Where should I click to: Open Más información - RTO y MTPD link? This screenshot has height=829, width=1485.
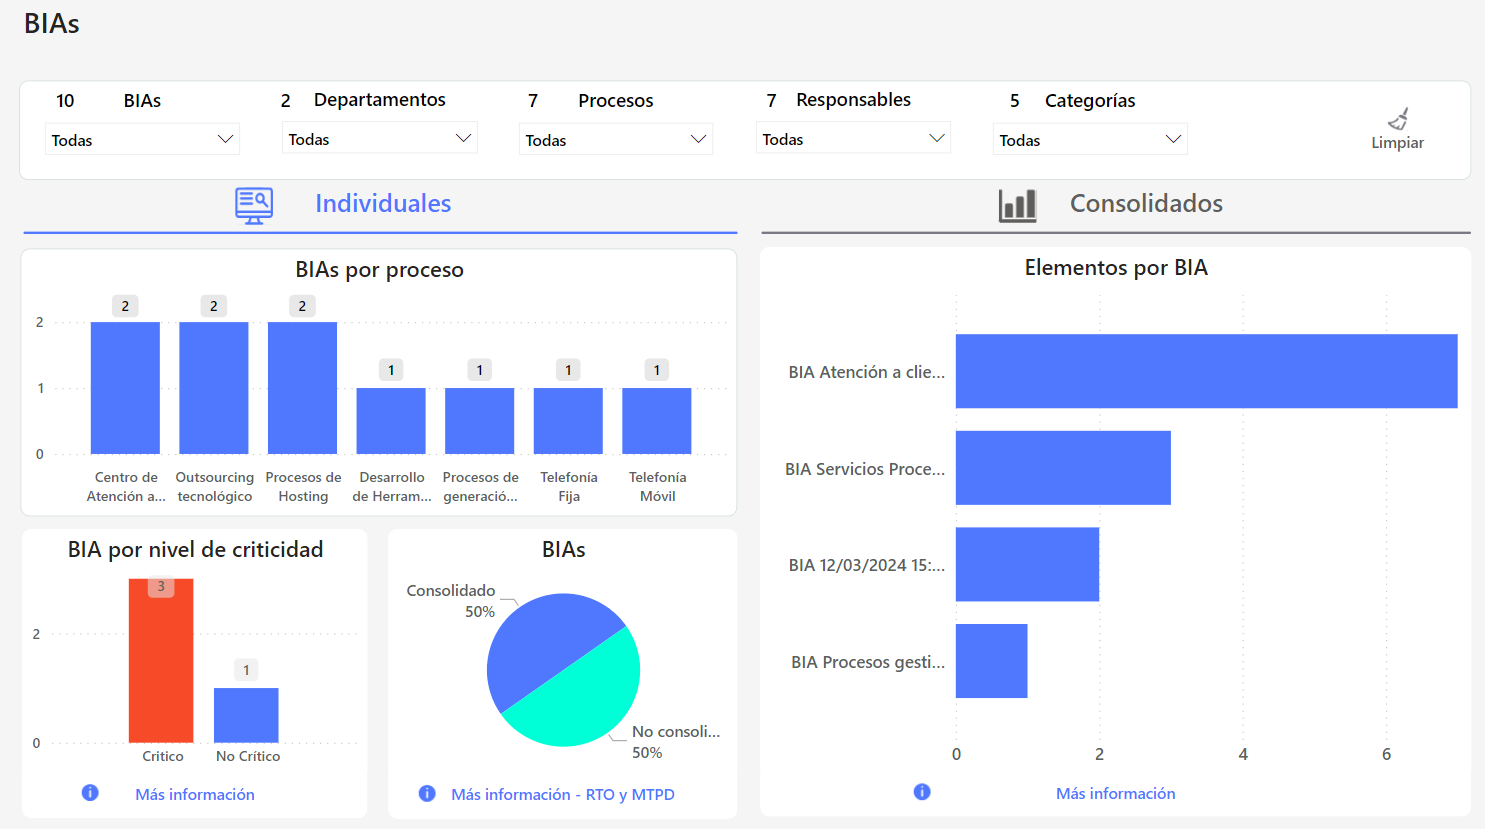click(x=563, y=794)
